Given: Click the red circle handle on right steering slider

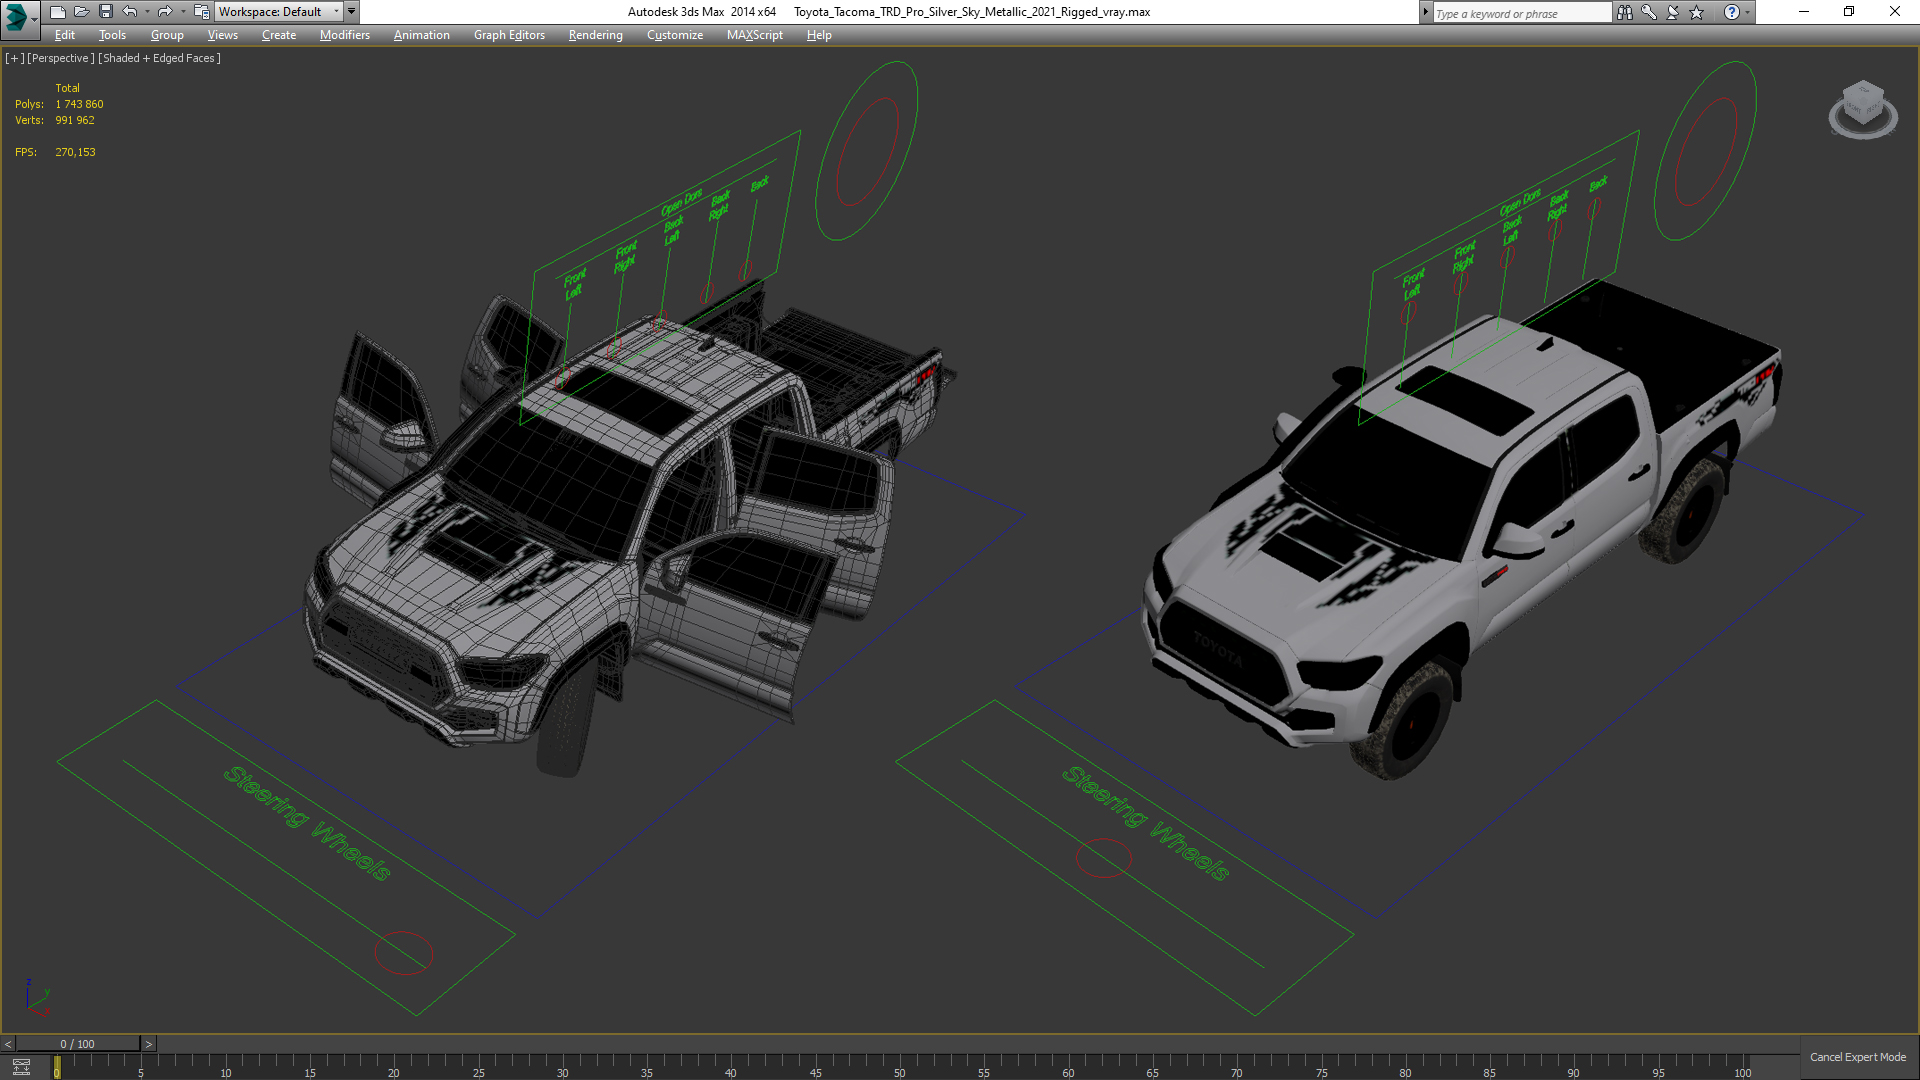Looking at the screenshot, I should (x=1103, y=858).
